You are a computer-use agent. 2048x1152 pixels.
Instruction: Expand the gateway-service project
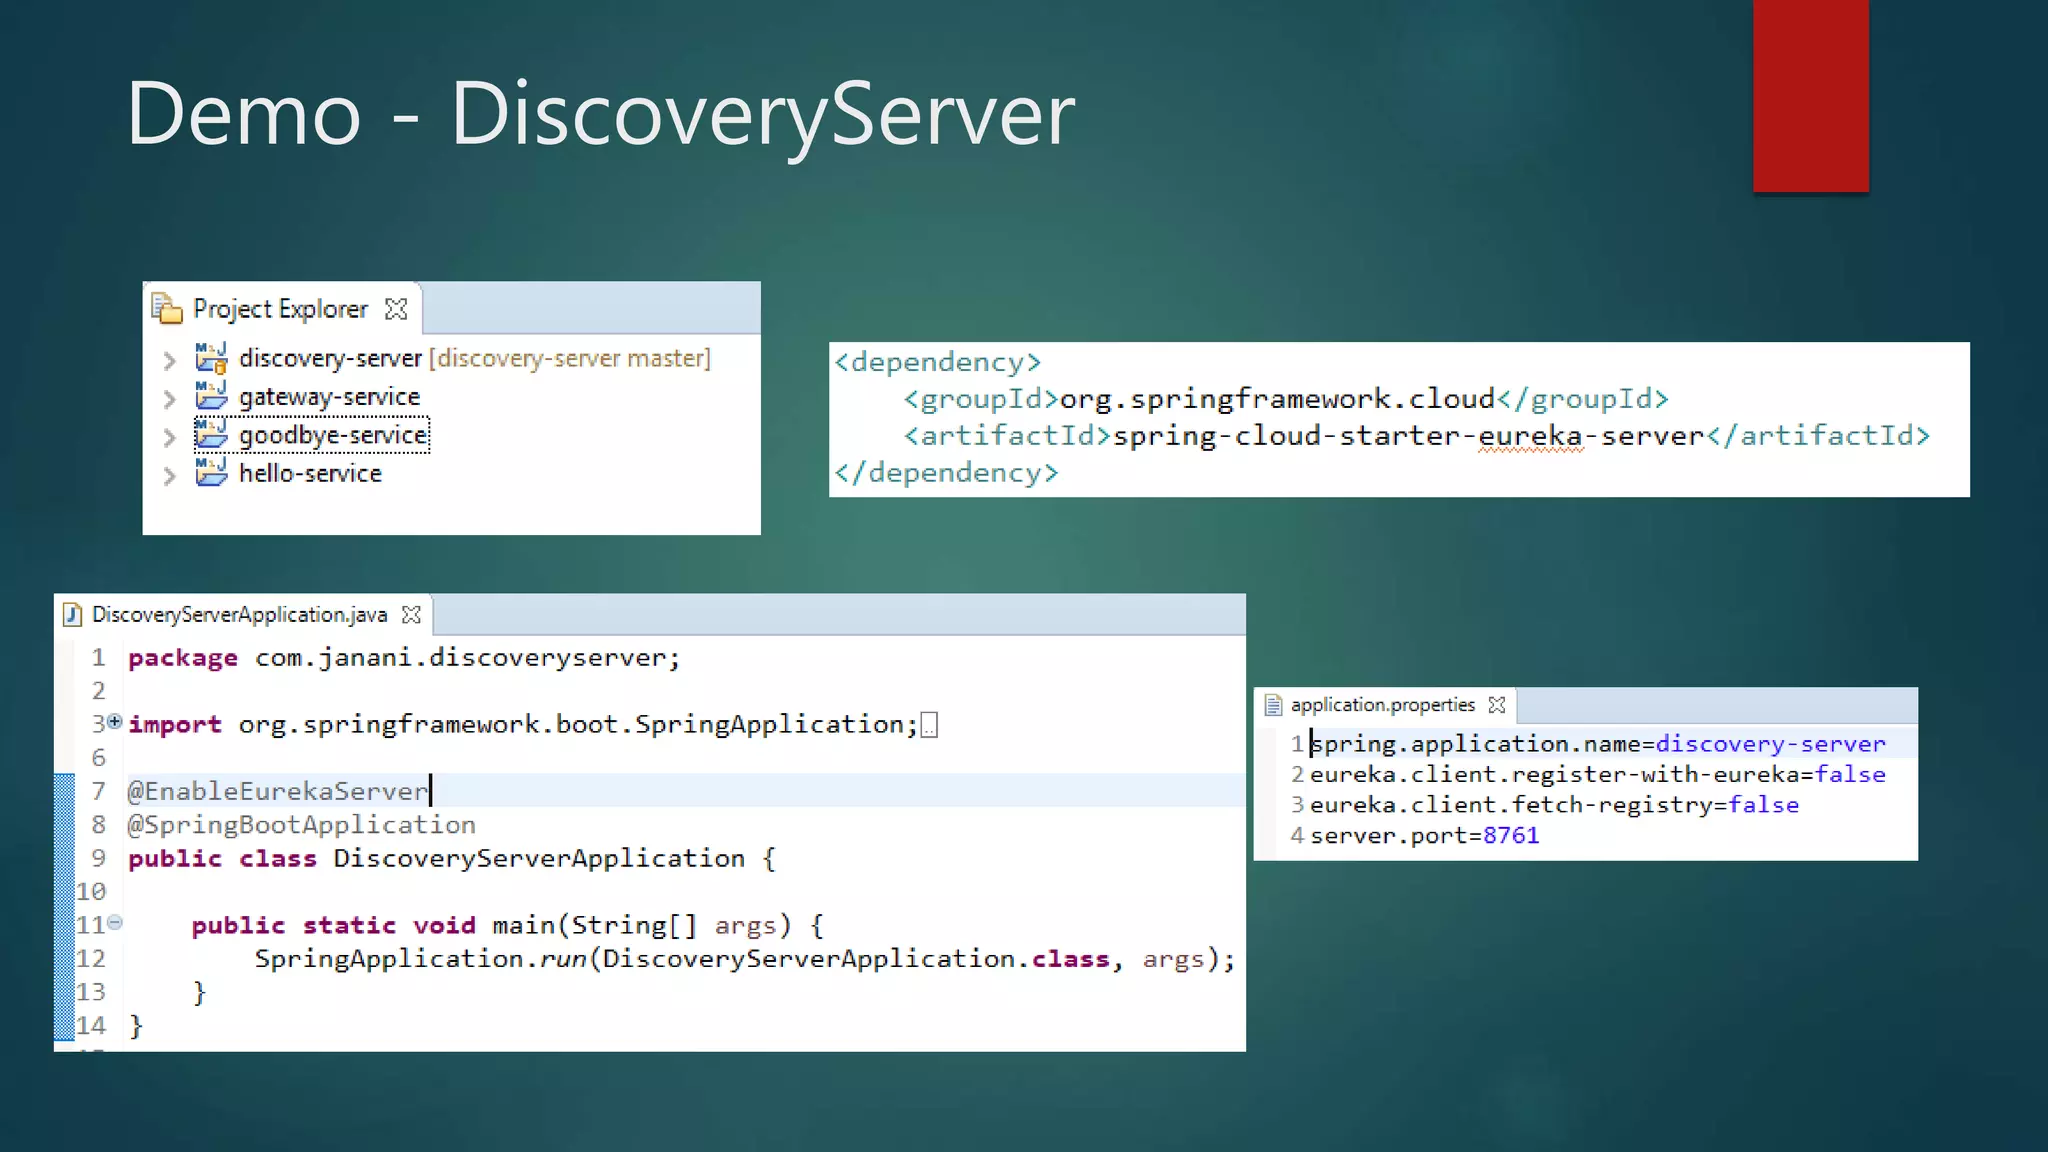[170, 399]
